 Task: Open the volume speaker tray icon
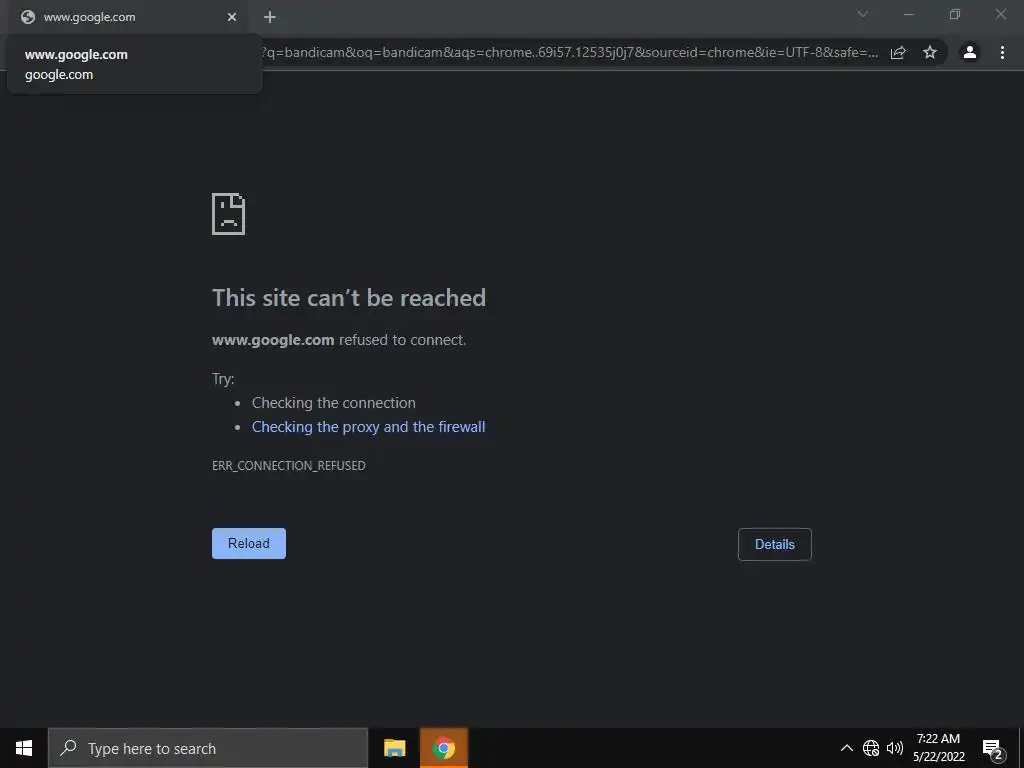895,748
